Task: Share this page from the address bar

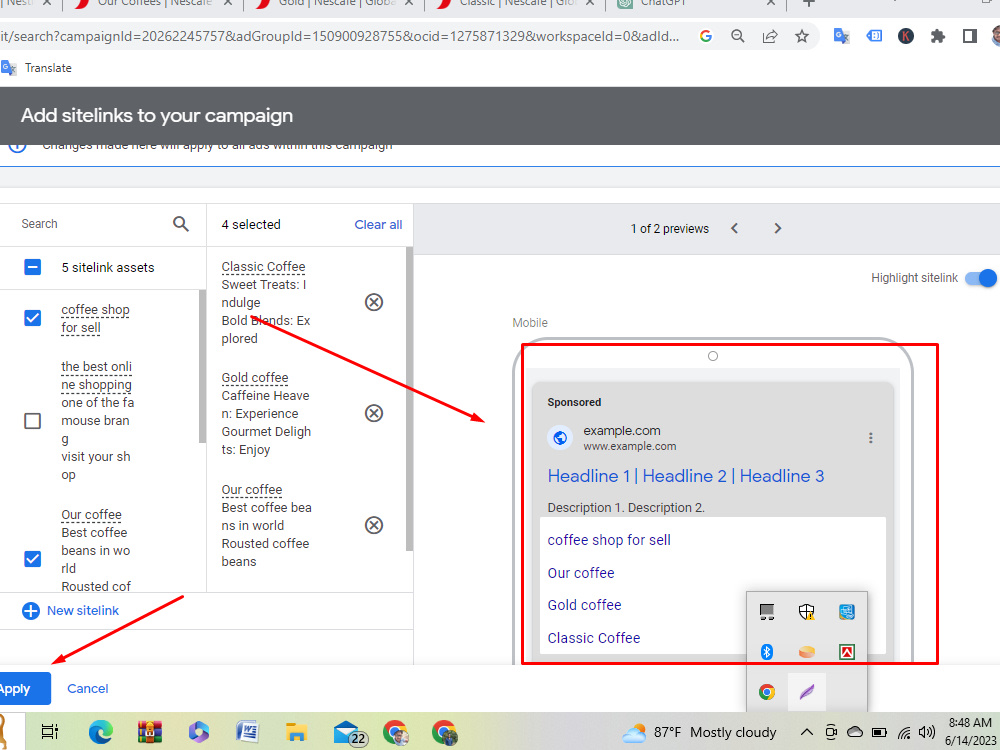Action: click(x=770, y=36)
